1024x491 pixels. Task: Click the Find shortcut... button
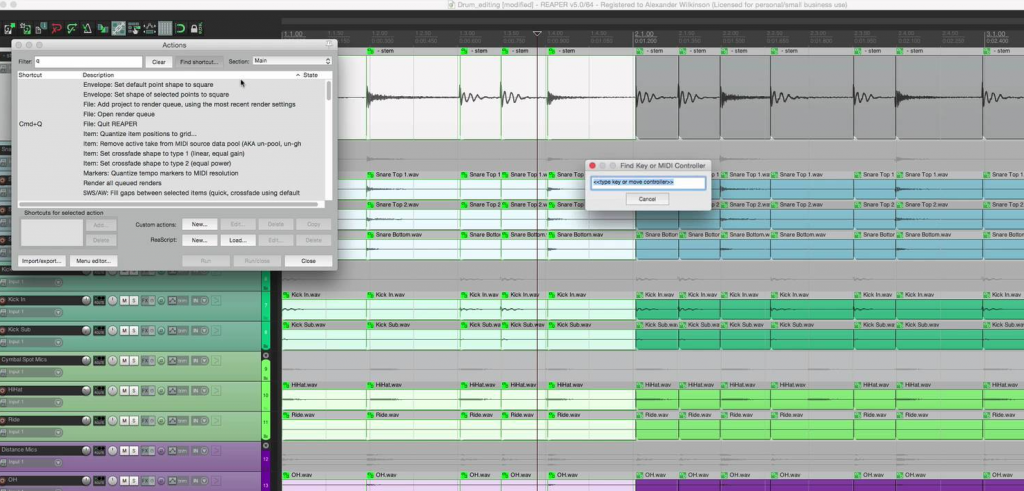click(199, 62)
